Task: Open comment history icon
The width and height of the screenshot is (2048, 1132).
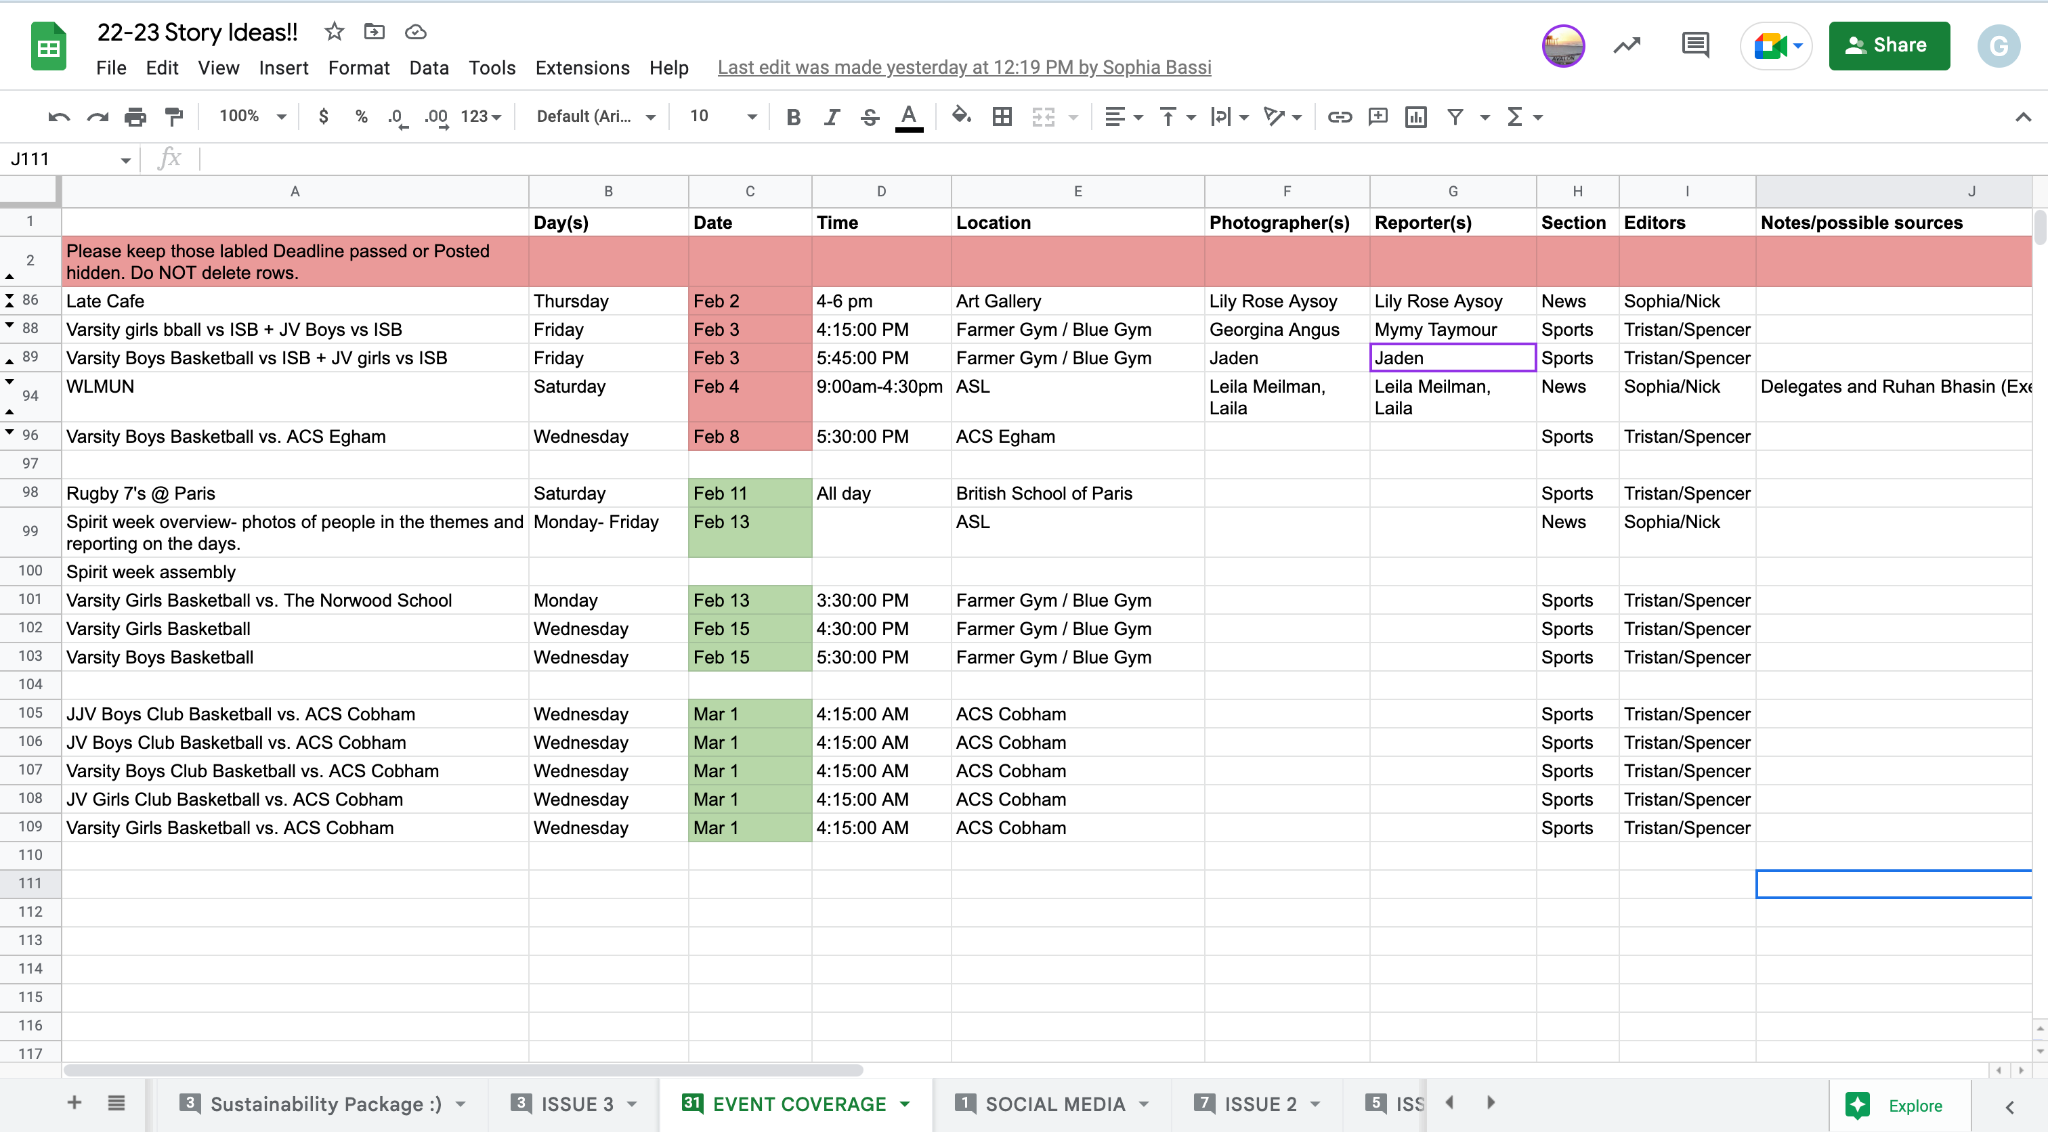Action: (x=1695, y=45)
